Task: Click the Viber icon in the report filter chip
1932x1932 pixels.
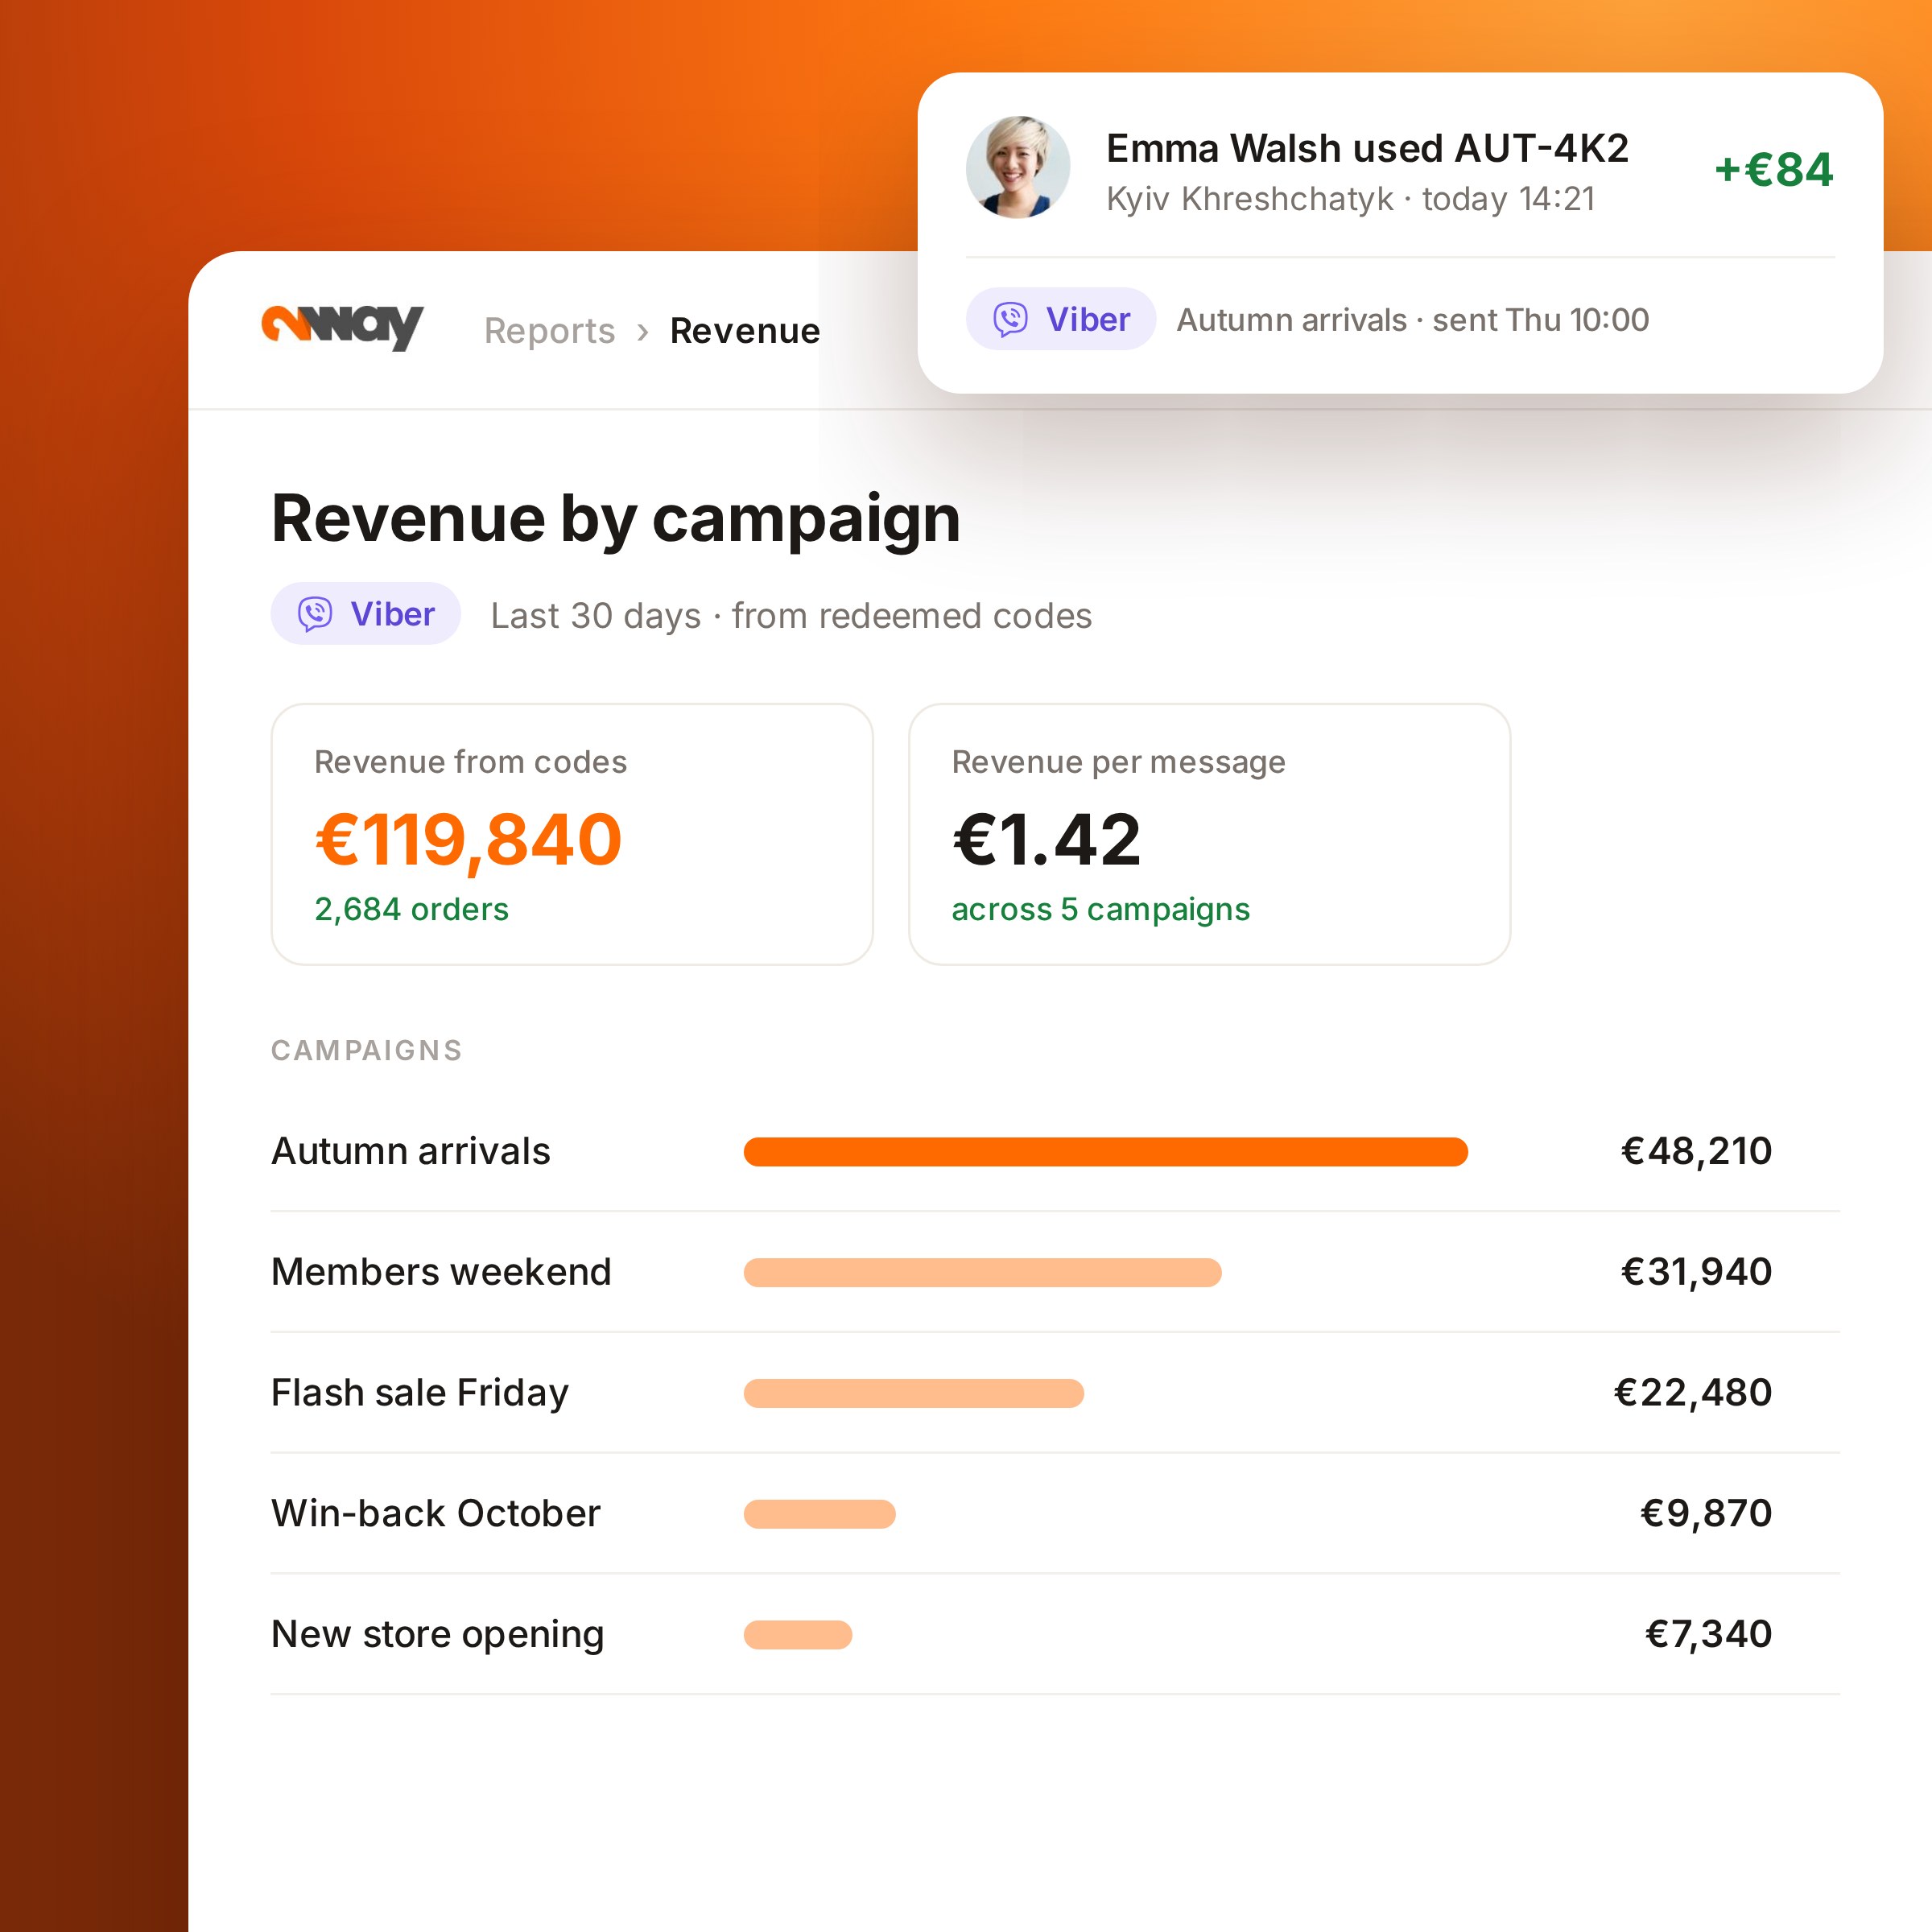Action: coord(315,613)
